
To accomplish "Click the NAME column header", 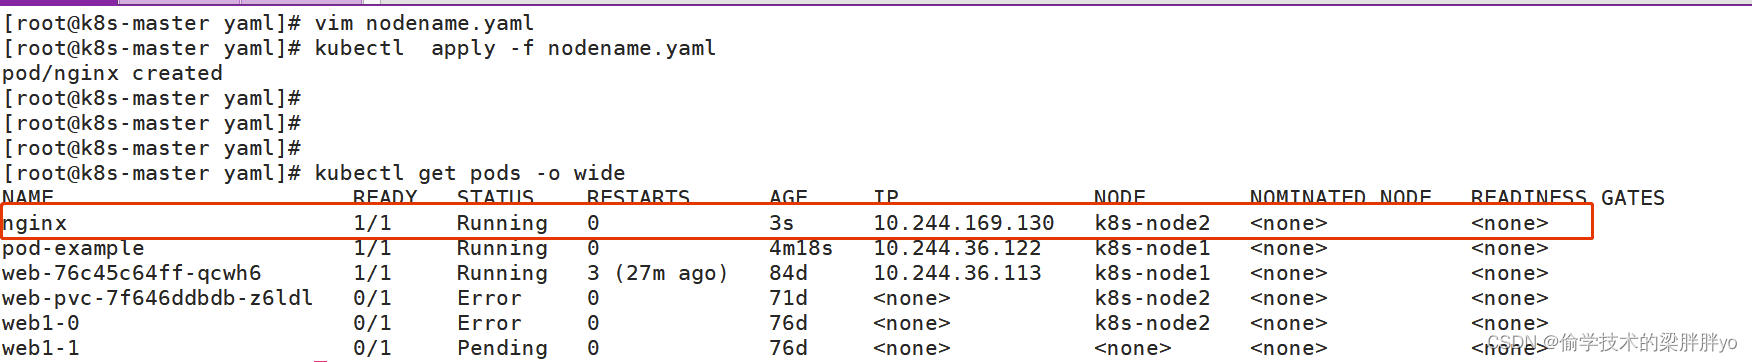I will pos(28,197).
